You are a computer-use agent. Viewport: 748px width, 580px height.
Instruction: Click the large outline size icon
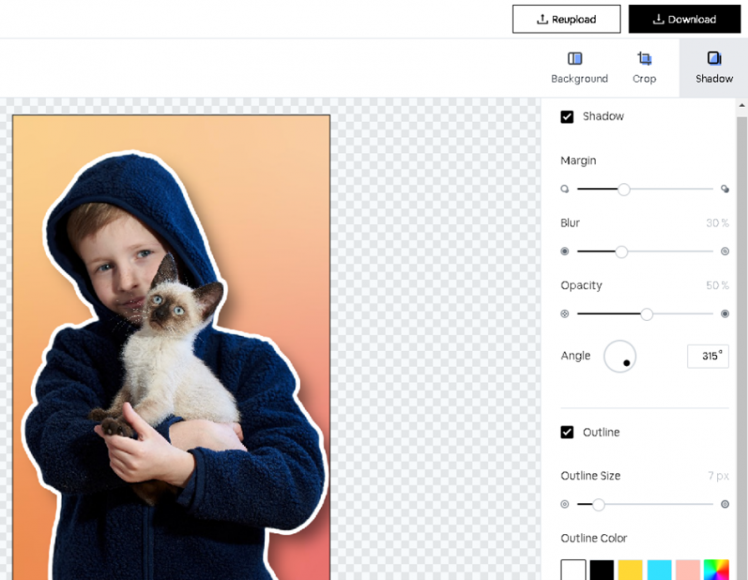click(x=725, y=504)
